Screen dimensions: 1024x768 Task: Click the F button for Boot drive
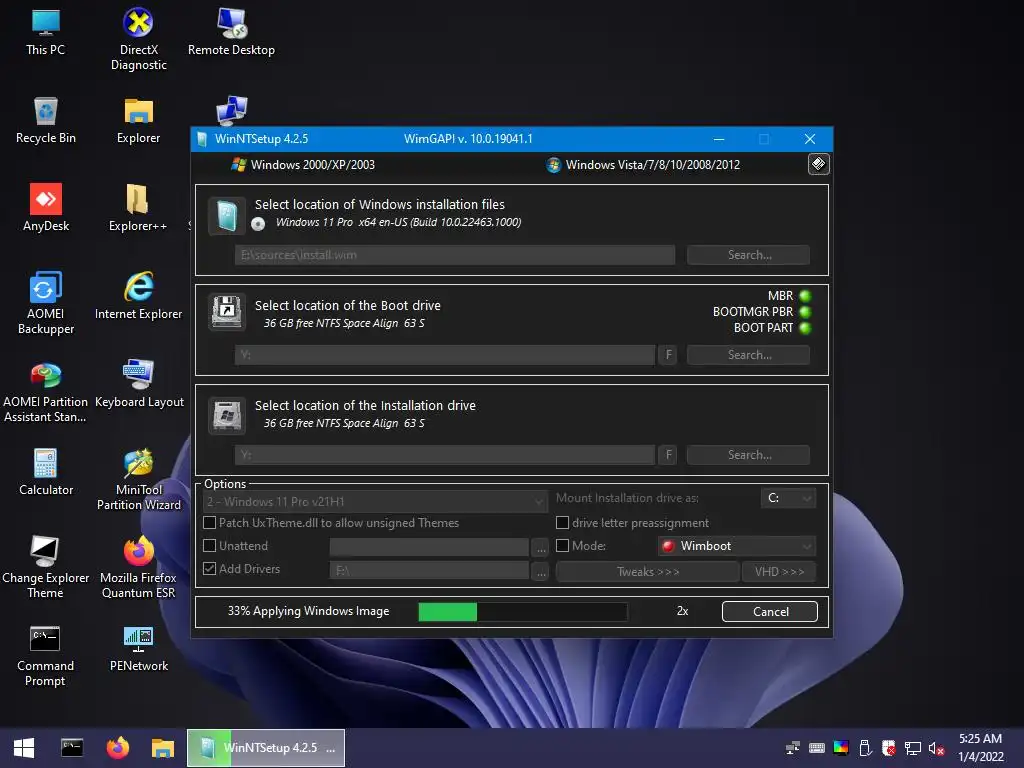tap(668, 355)
